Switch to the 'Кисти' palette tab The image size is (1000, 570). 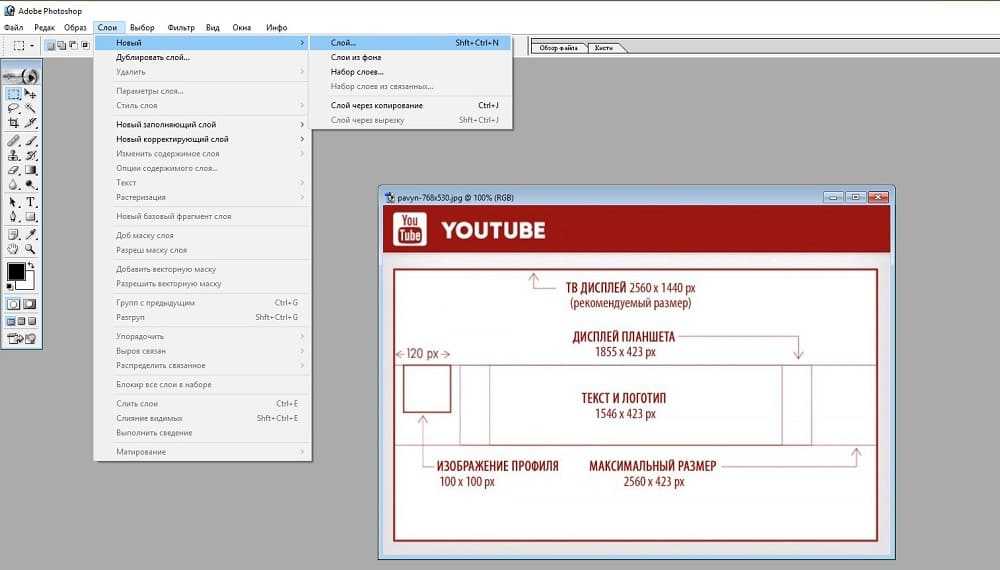[x=603, y=48]
